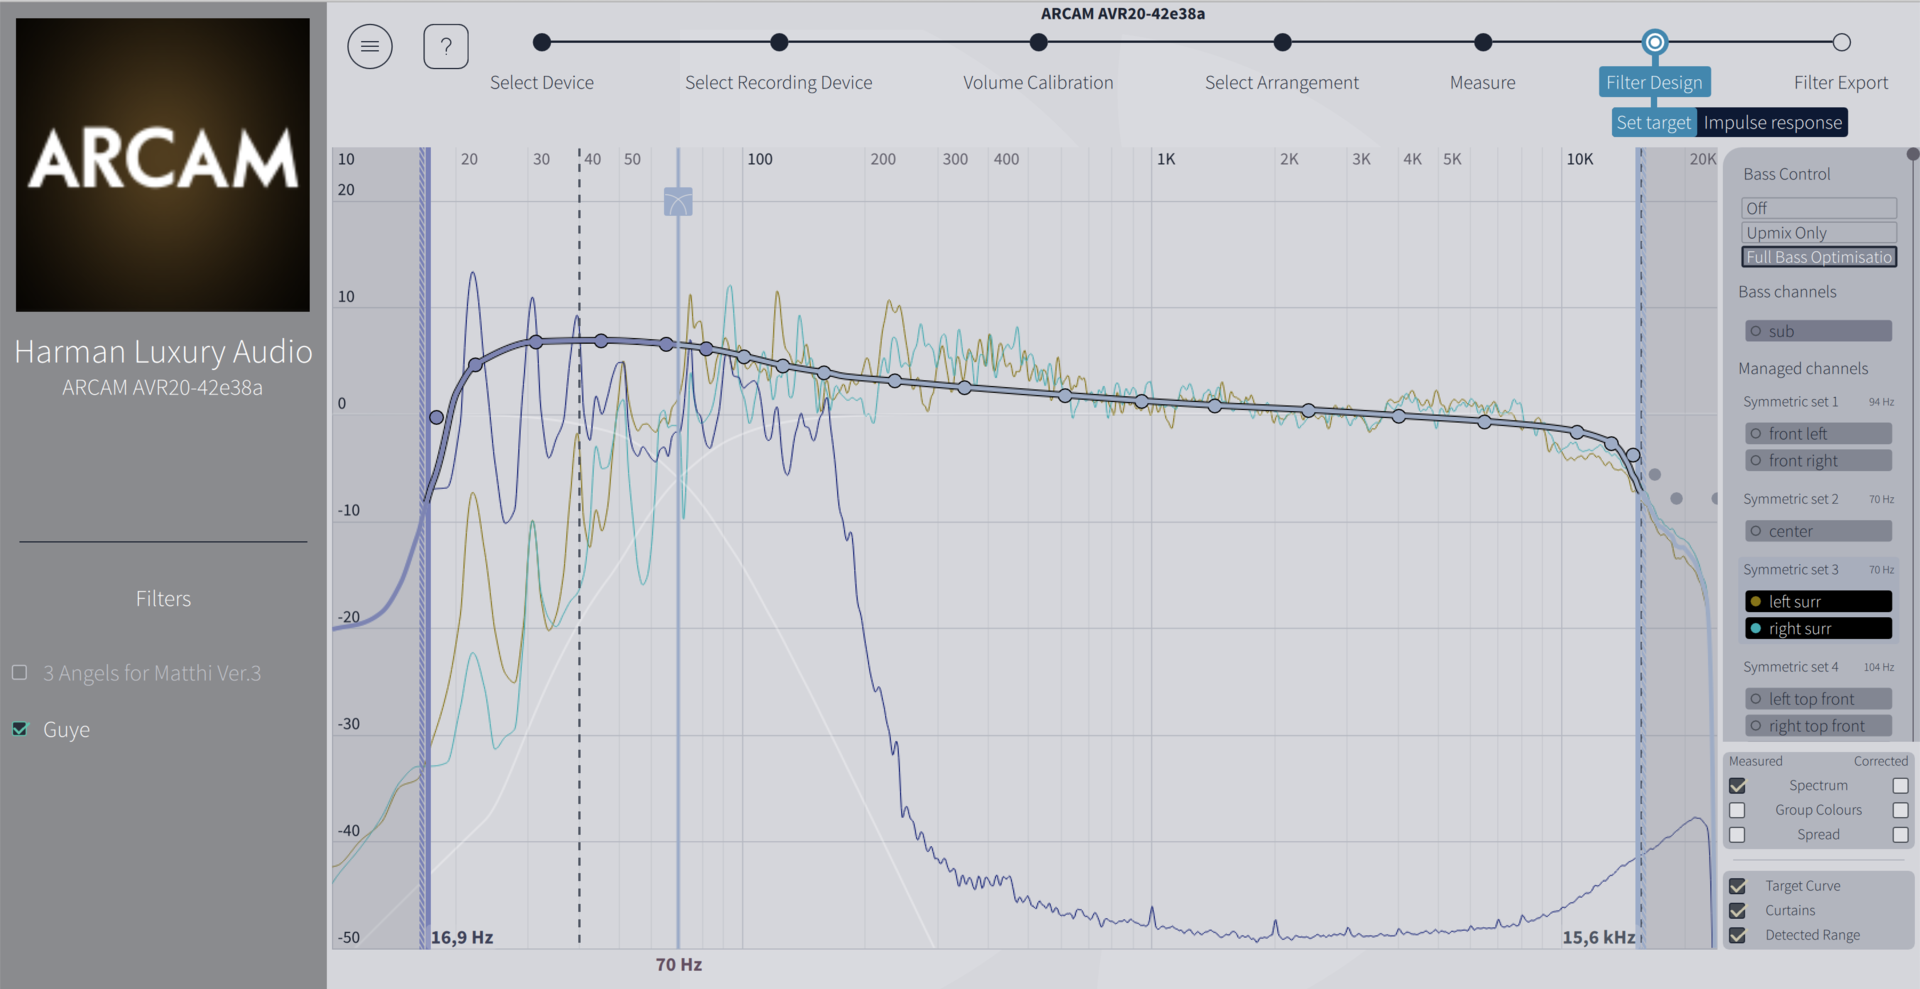Click the Measure step dot

coord(1483,42)
